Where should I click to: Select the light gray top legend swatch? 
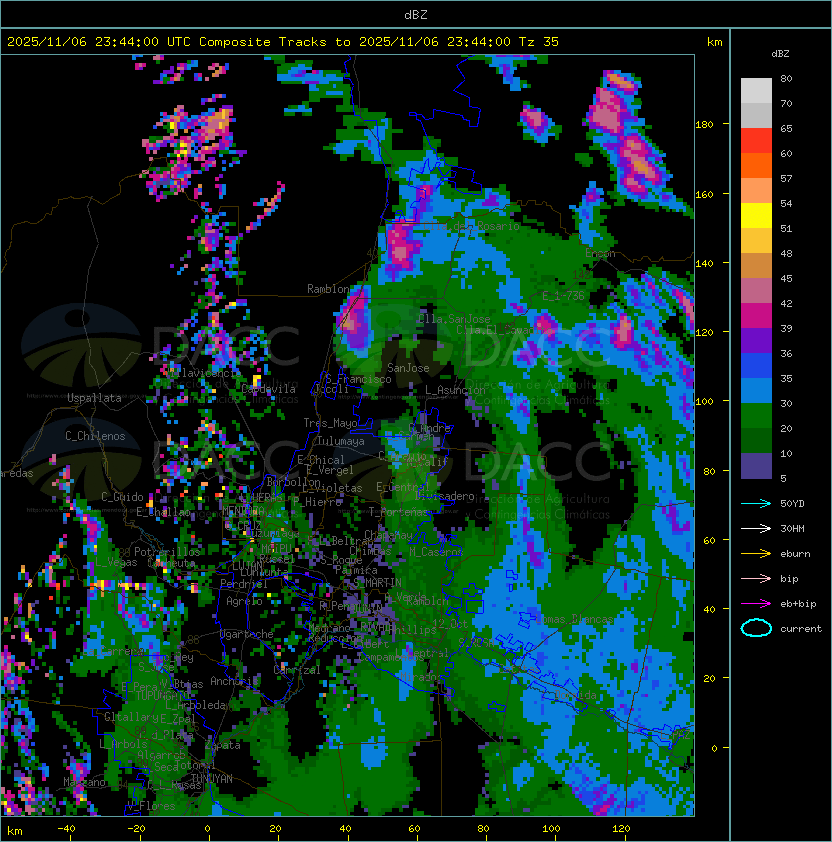[756, 91]
